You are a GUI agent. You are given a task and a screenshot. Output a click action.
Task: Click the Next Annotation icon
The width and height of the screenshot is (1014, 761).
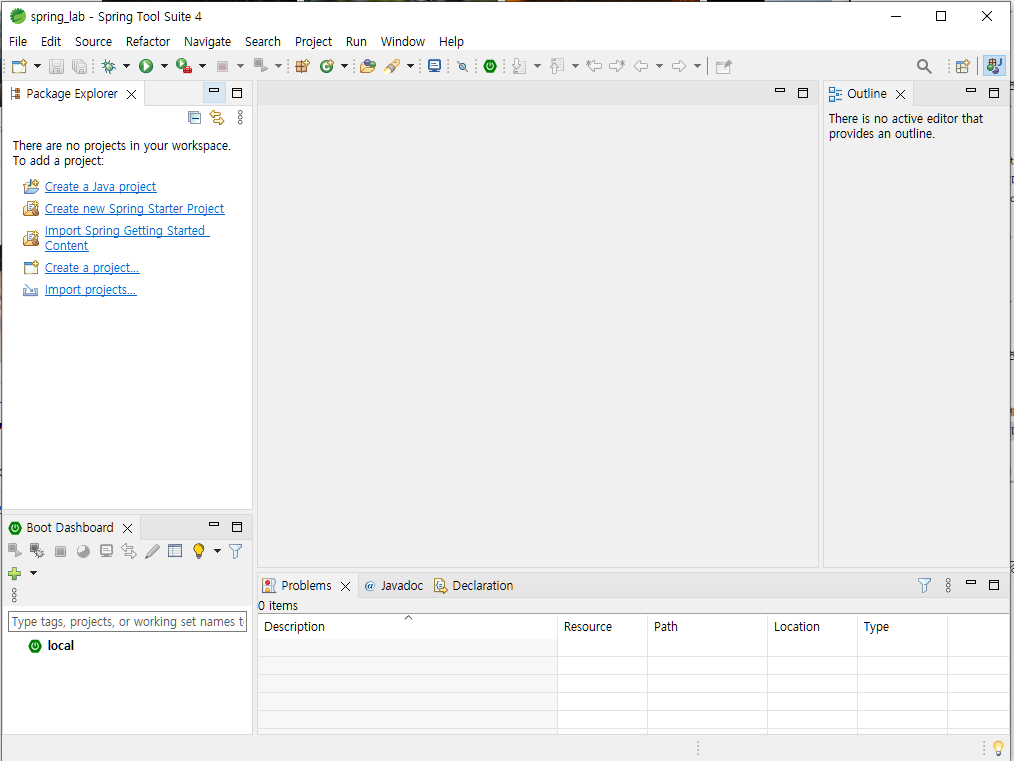click(519, 66)
